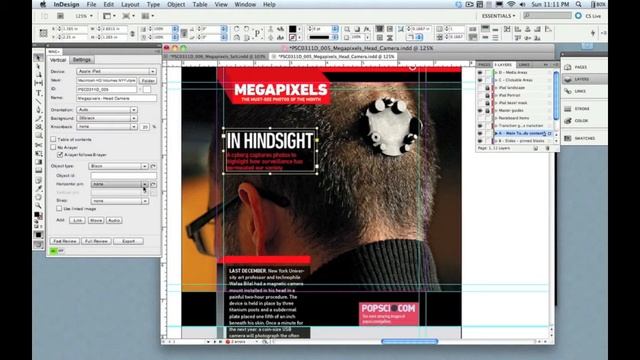
Task: Open the Knockback dropdown
Action: (107, 127)
